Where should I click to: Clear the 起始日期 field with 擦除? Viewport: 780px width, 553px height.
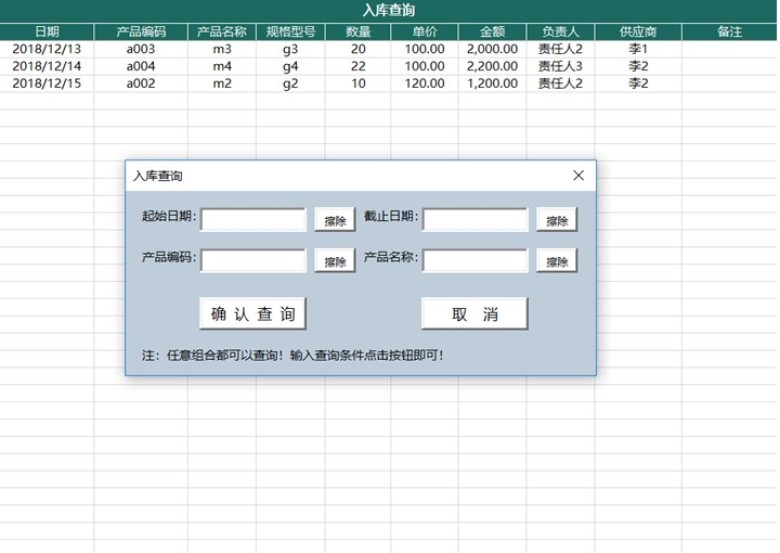335,220
